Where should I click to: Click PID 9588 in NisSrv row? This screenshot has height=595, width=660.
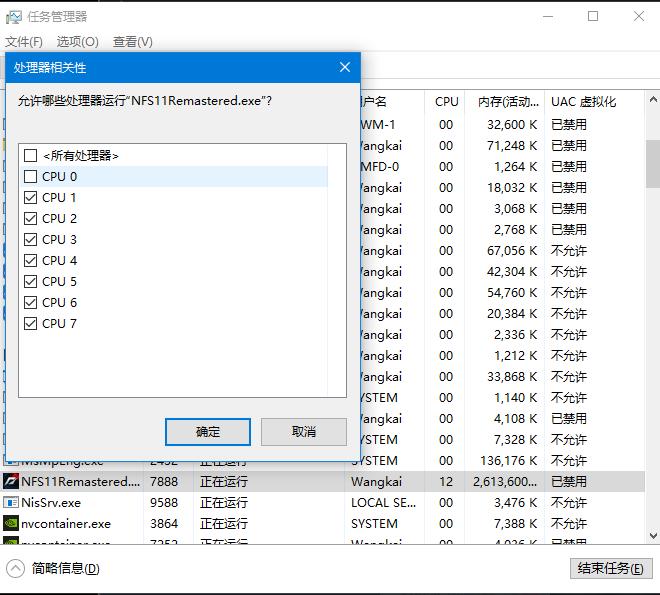pos(164,502)
